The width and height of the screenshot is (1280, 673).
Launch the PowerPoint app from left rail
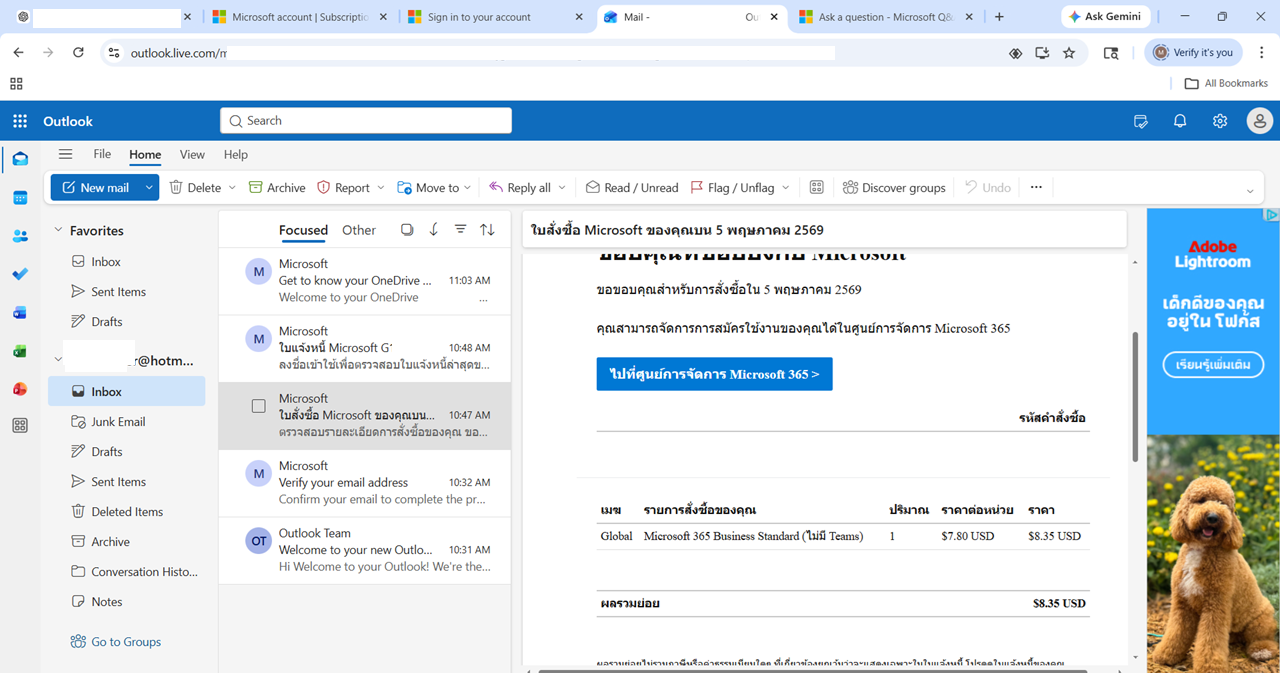click(20, 389)
